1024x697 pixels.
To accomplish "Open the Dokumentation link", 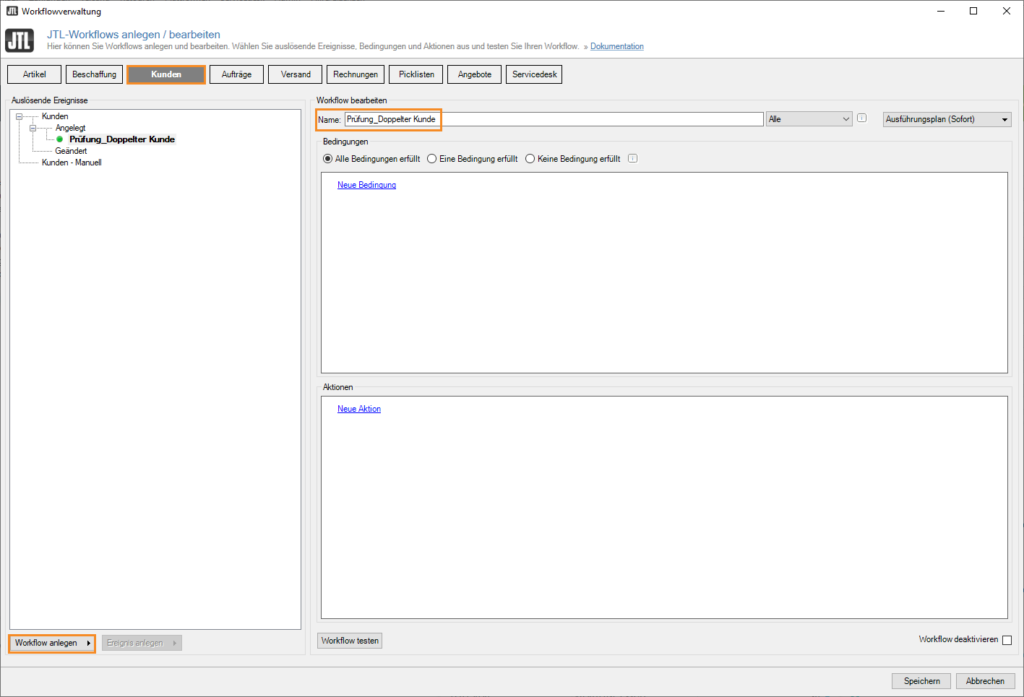I will pos(616,45).
